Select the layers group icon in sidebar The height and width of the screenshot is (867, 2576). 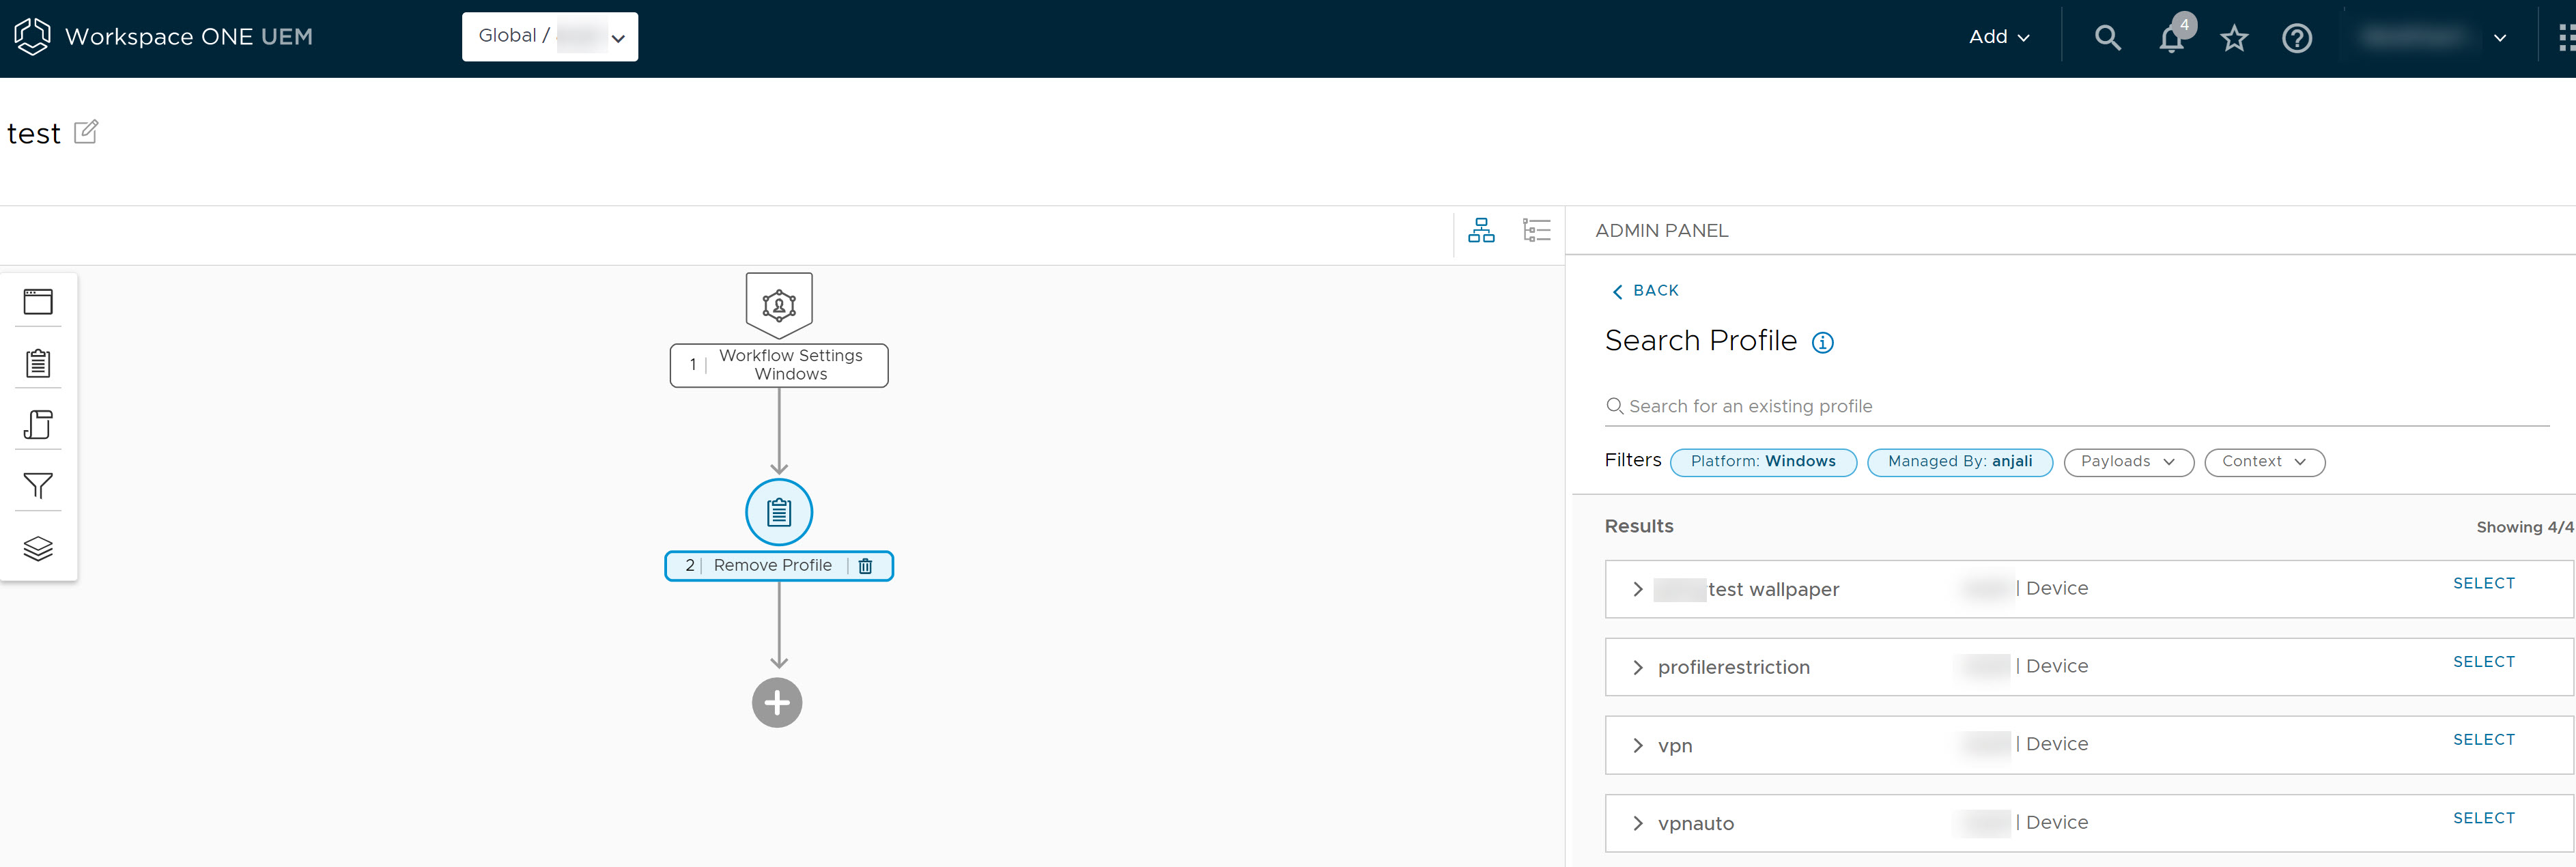[38, 548]
